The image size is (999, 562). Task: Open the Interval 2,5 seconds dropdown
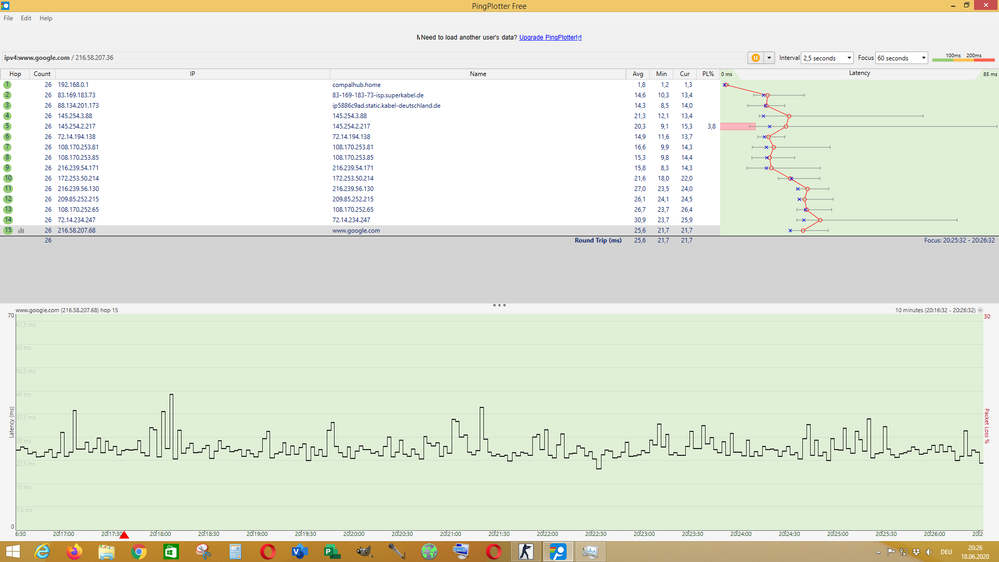click(827, 57)
